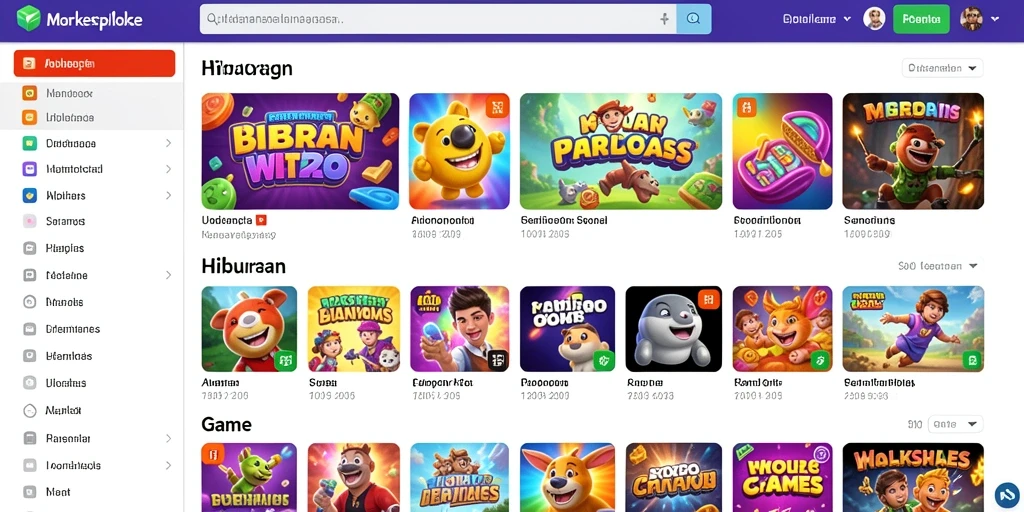
Task: Click the red badge next to Uodenota title
Action: [261, 220]
